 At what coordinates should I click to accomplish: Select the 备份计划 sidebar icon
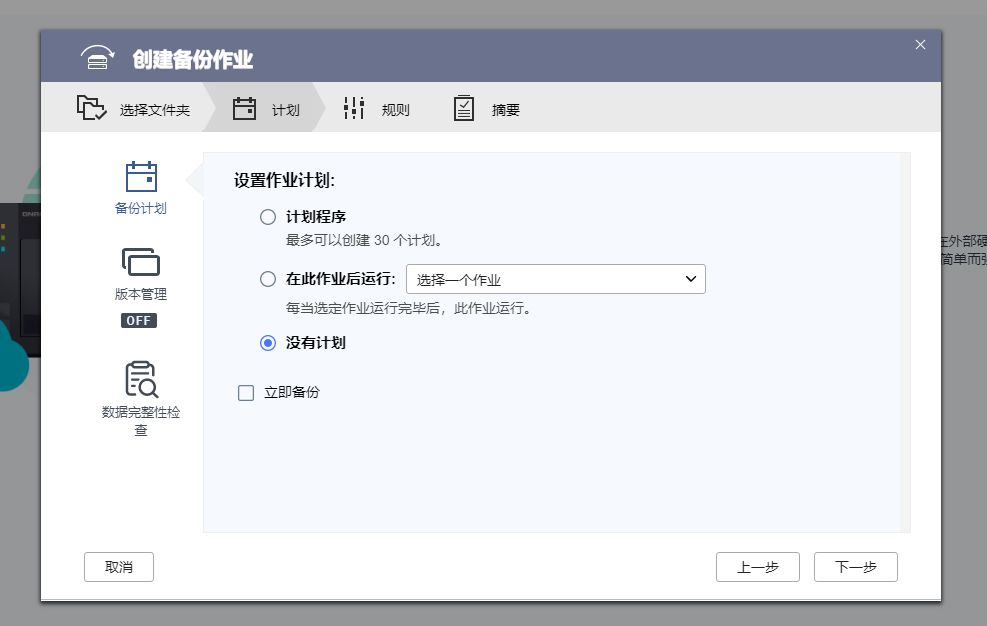140,176
